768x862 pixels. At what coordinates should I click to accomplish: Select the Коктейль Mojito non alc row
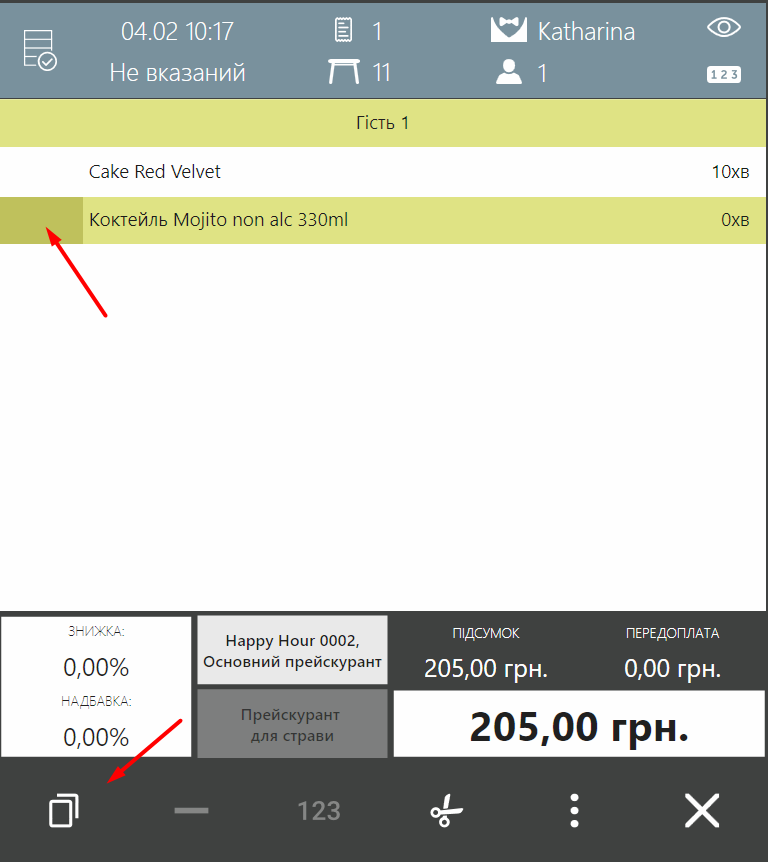pyautogui.click(x=400, y=220)
